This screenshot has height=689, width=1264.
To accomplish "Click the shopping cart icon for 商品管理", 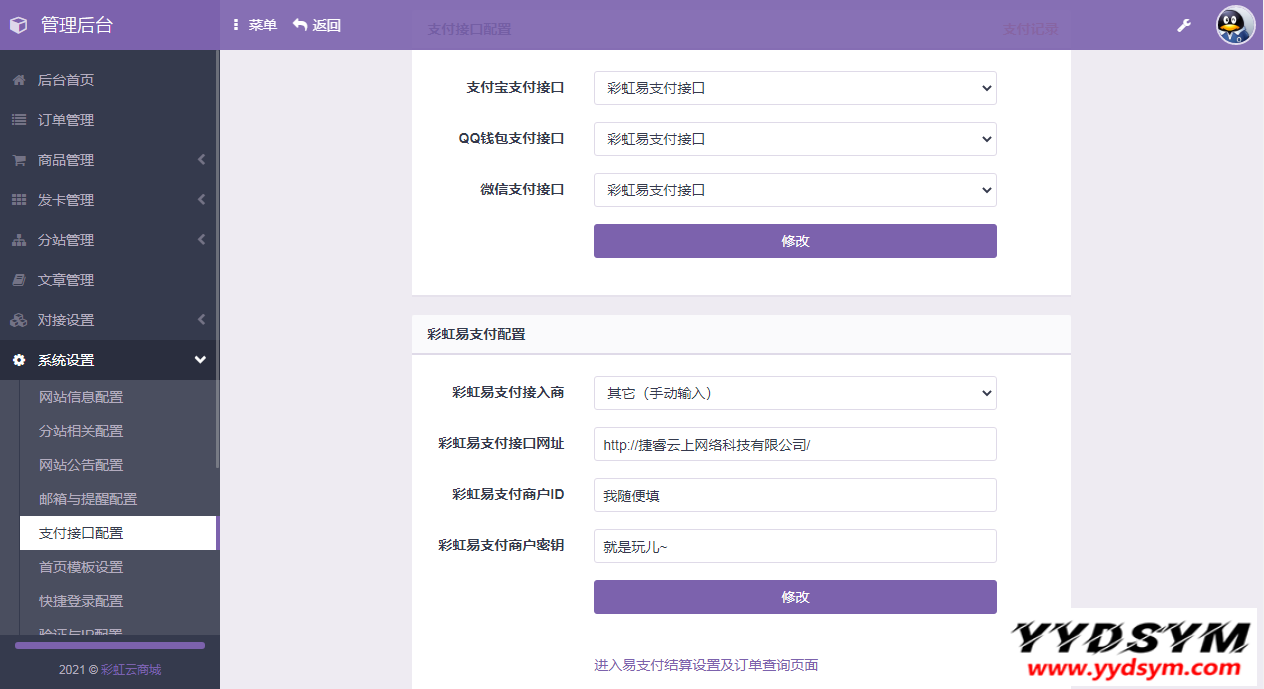I will coord(18,160).
